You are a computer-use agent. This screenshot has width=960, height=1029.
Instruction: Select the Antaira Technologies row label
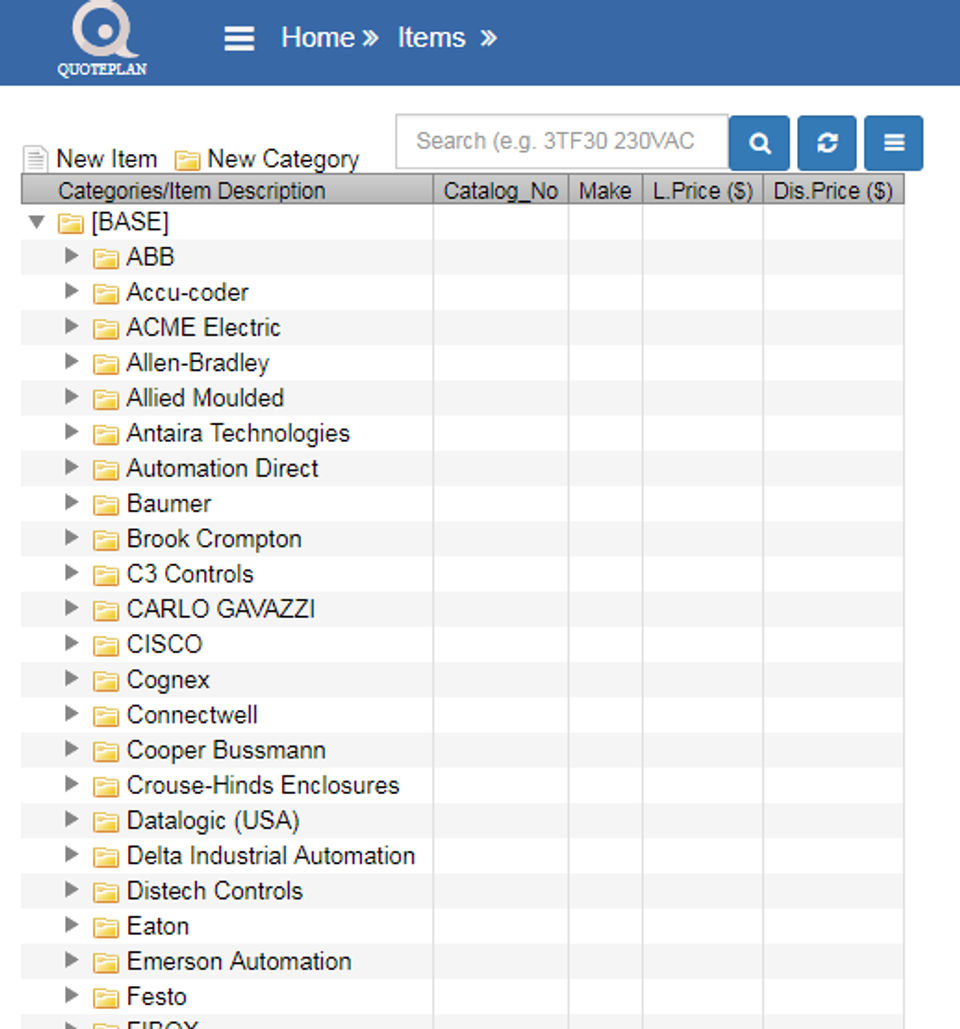click(x=238, y=433)
